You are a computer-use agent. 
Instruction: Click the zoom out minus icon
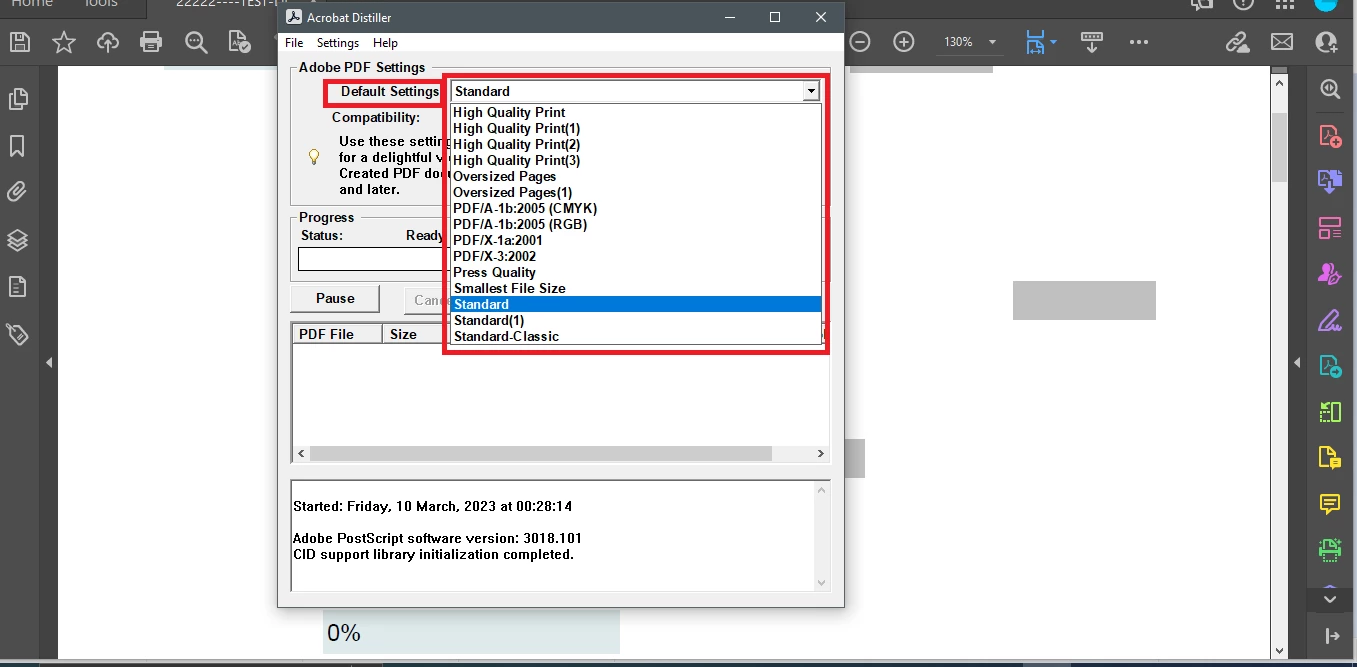[x=860, y=42]
